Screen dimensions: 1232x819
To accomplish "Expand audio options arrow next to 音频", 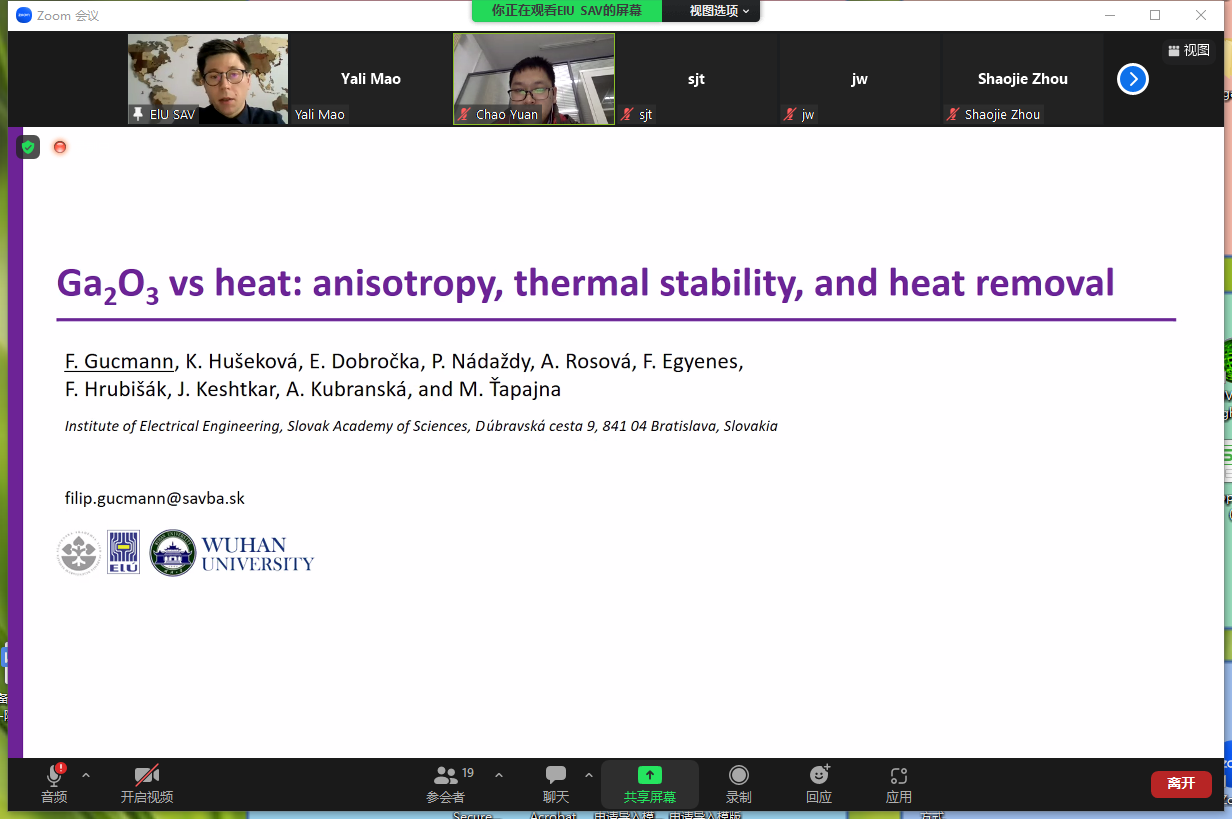I will click(x=86, y=775).
